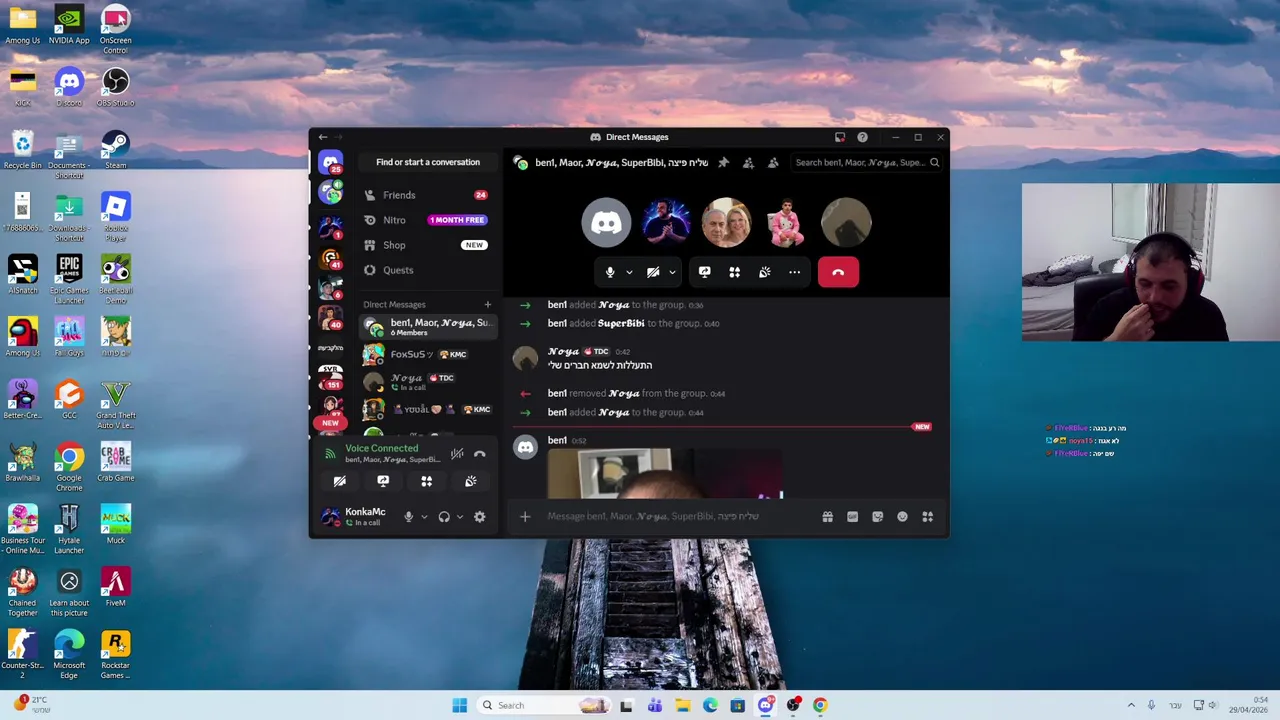The image size is (1280, 720).
Task: Open output device options next to headphones
Action: (x=460, y=517)
